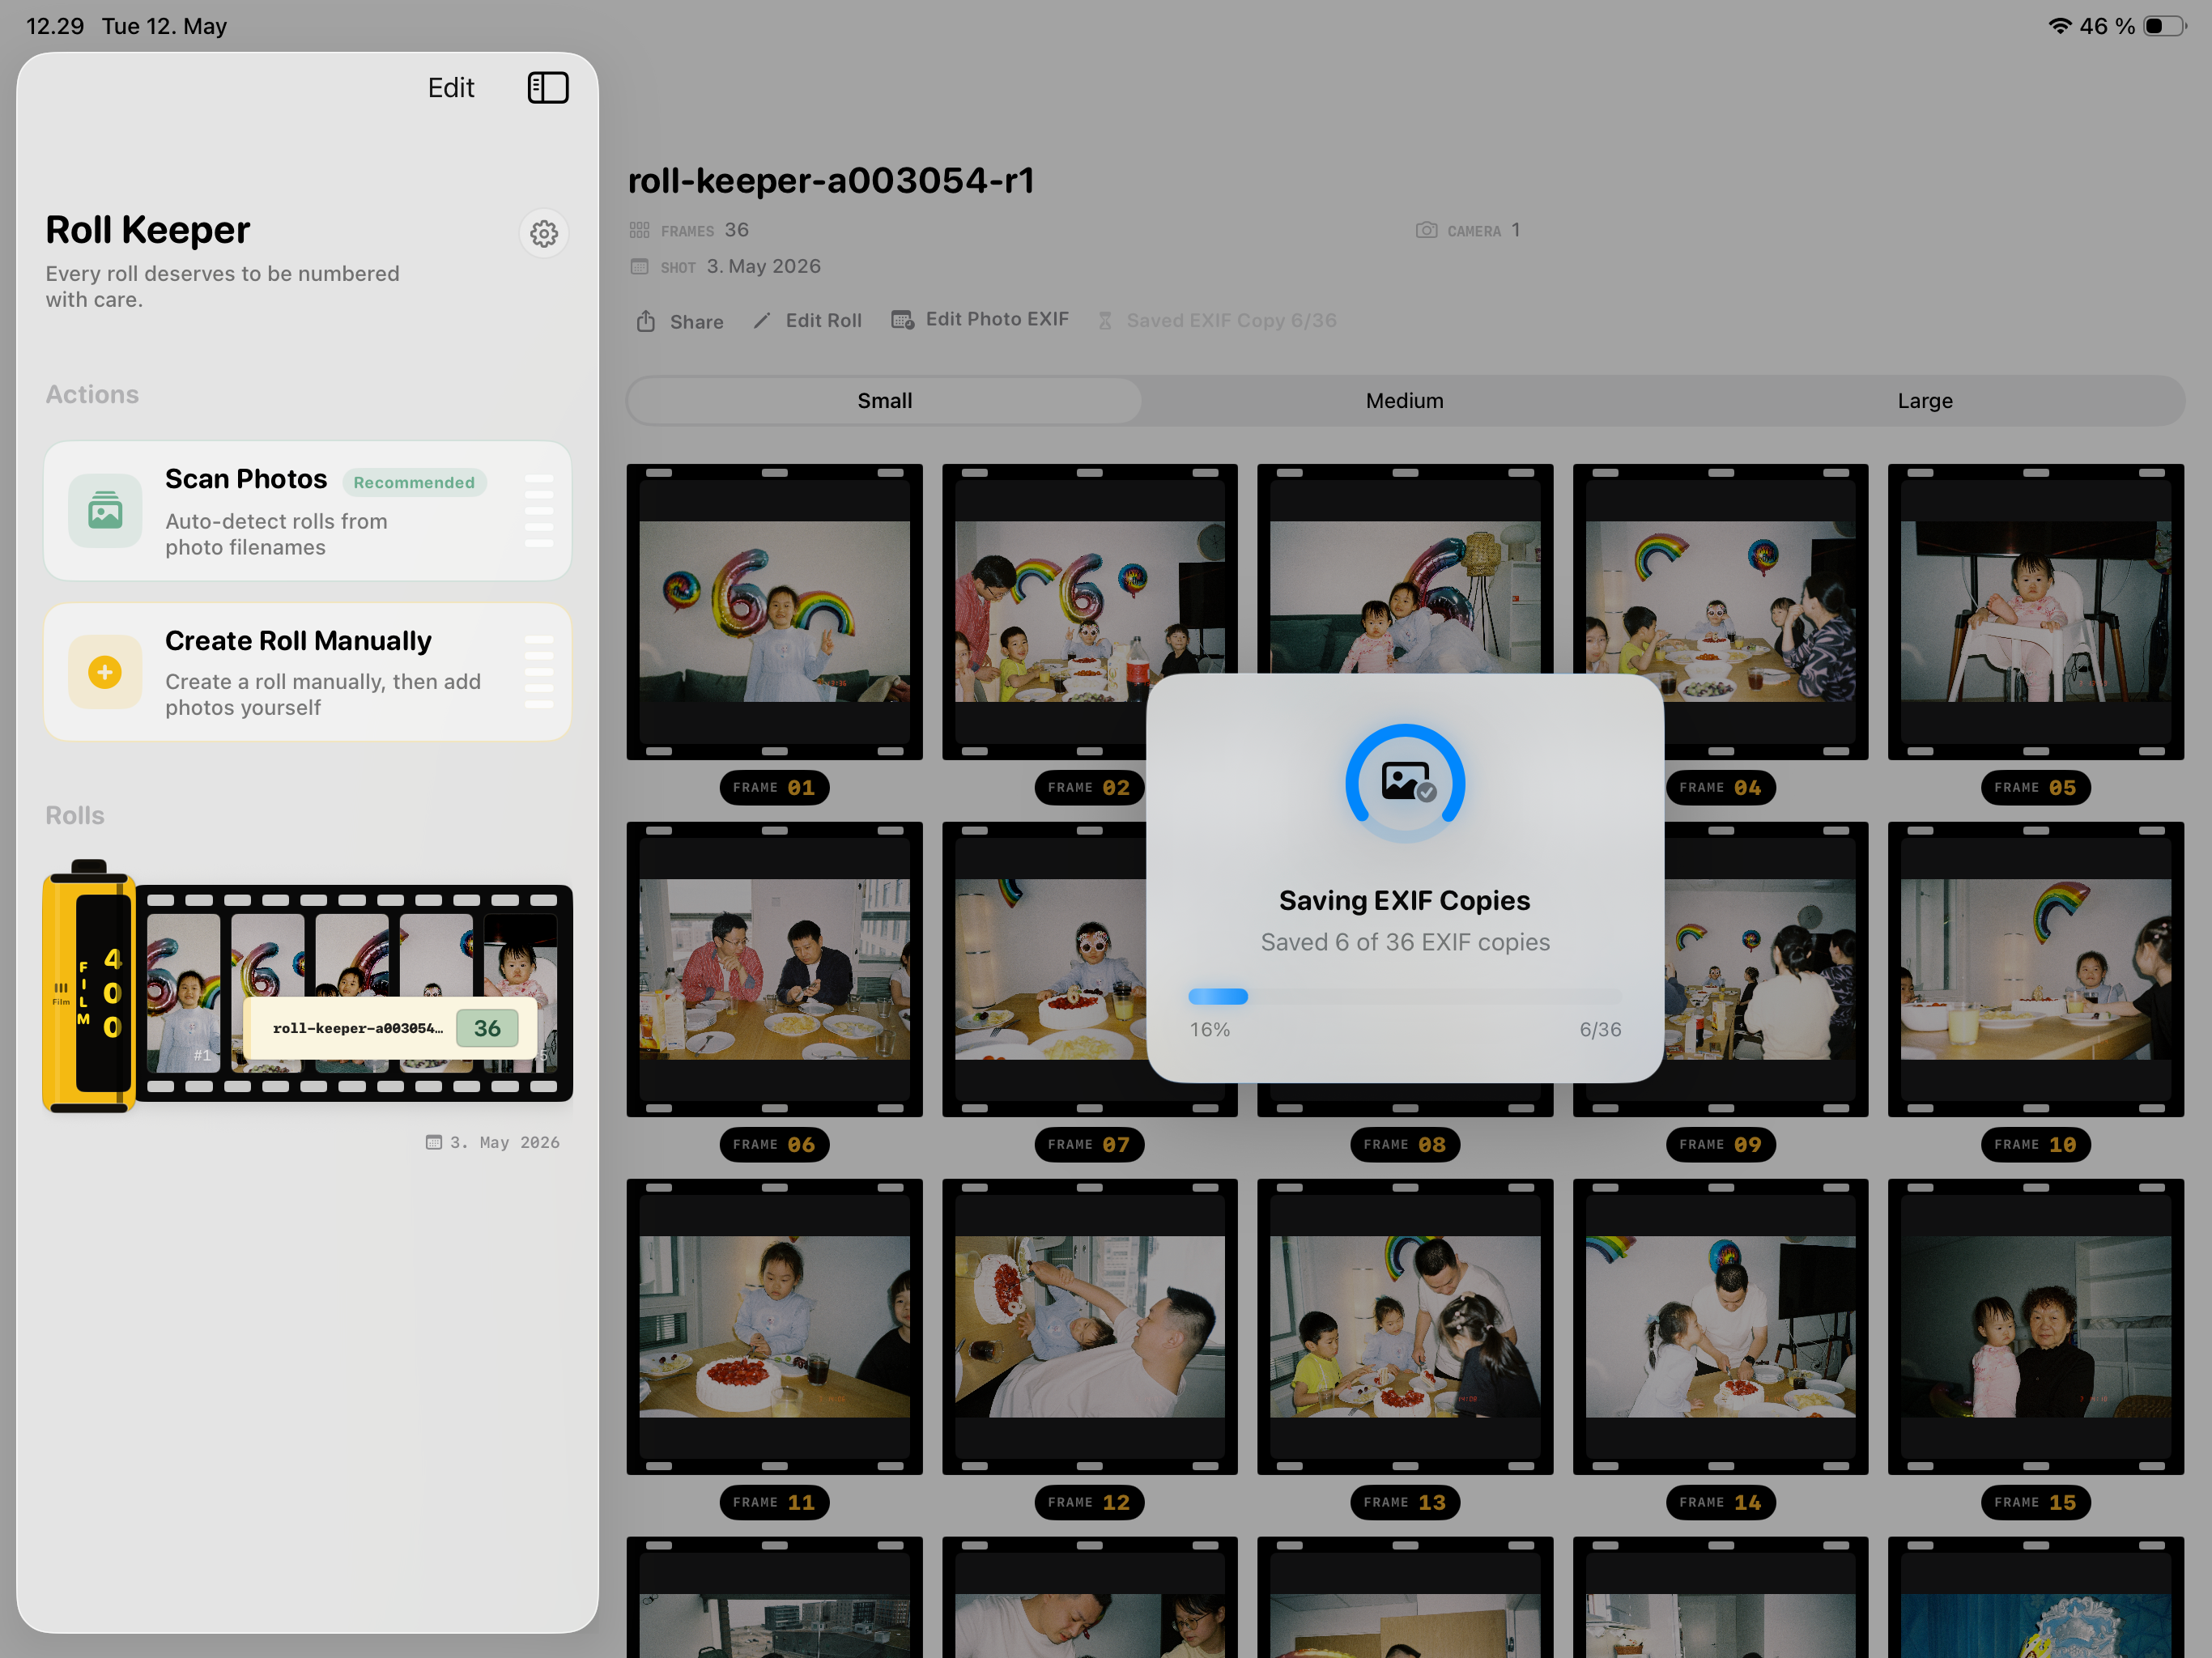Tap the green Scan Photos icon
This screenshot has width=2212, height=1658.
coord(105,511)
